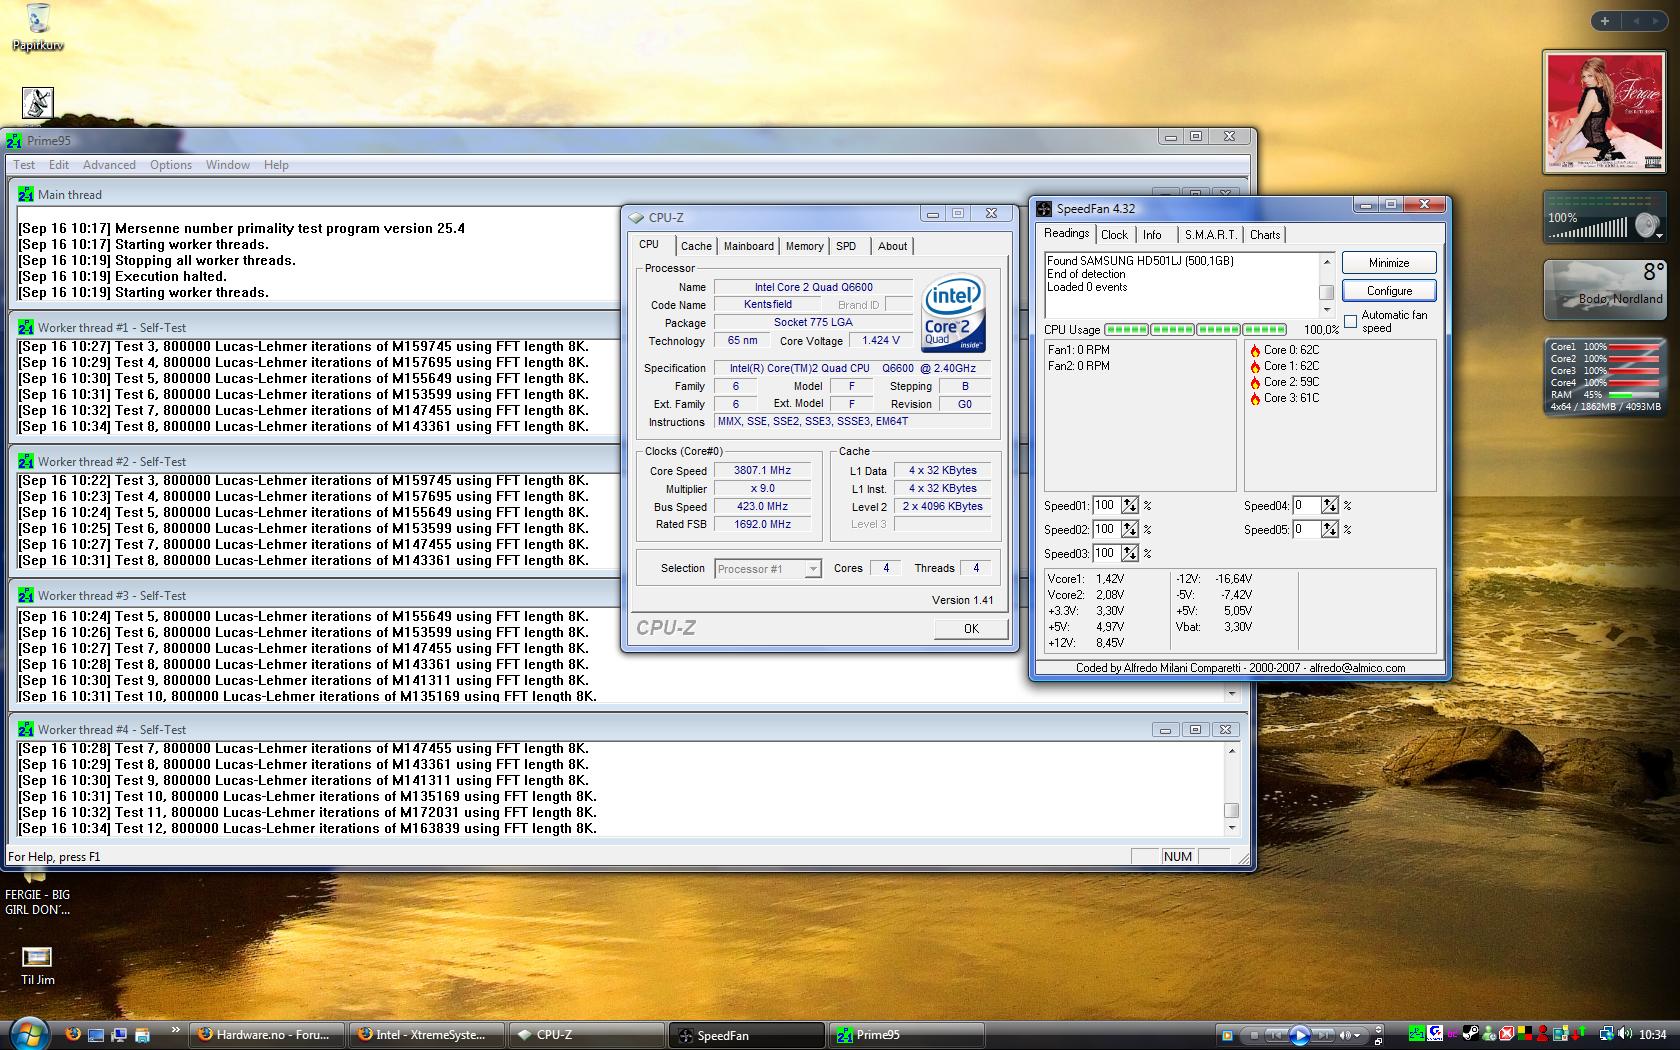Click the Configure button in SpeedFan
Image resolution: width=1680 pixels, height=1050 pixels.
click(1389, 291)
